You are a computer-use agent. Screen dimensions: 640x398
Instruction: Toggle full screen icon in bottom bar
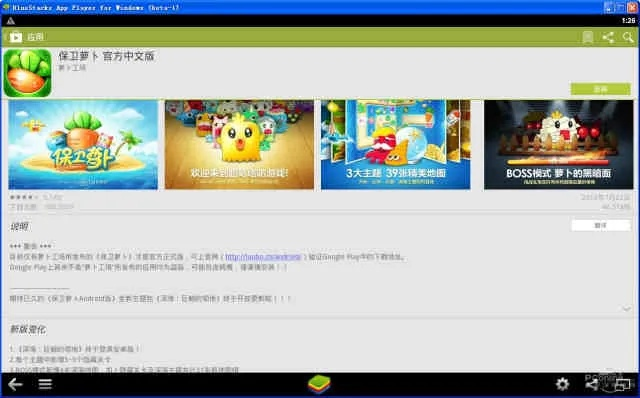pos(623,384)
